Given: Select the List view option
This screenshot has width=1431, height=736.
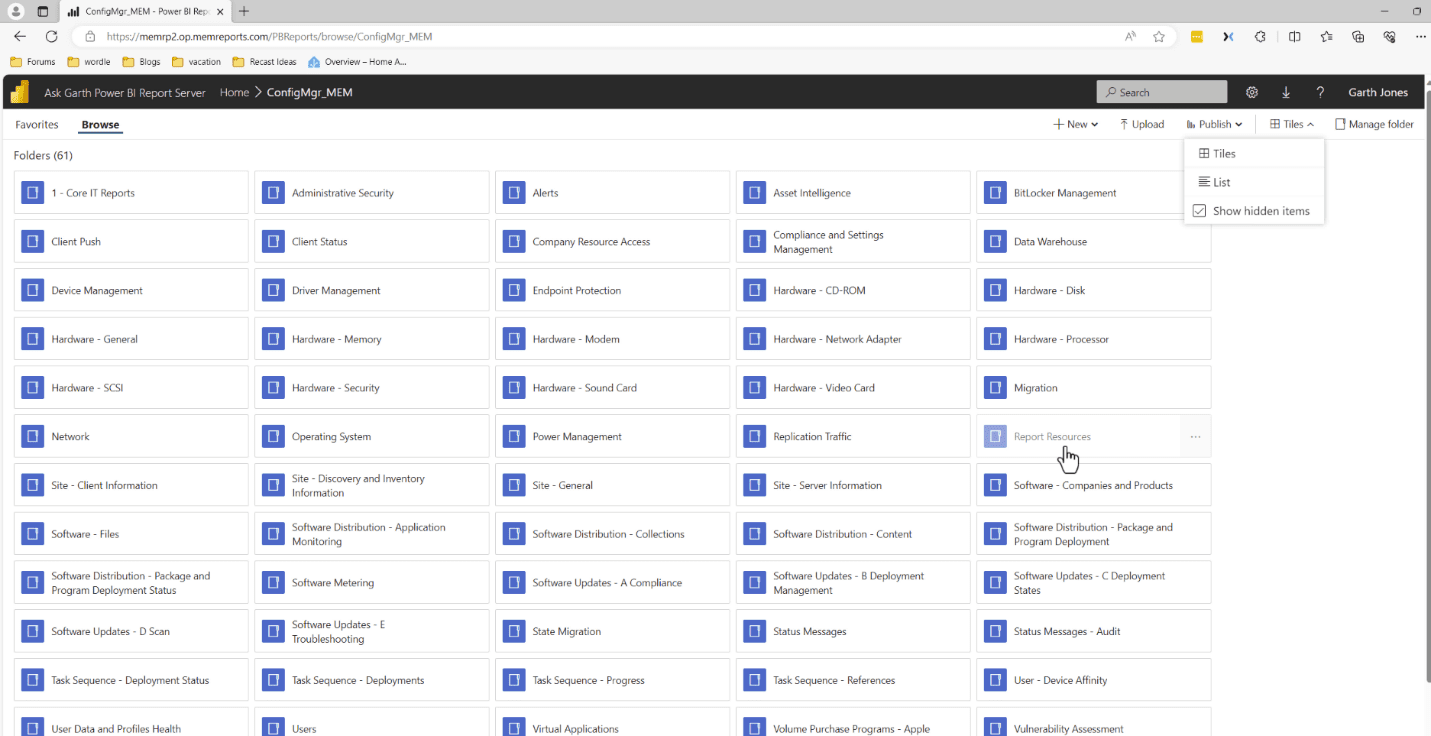Looking at the screenshot, I should (1254, 182).
